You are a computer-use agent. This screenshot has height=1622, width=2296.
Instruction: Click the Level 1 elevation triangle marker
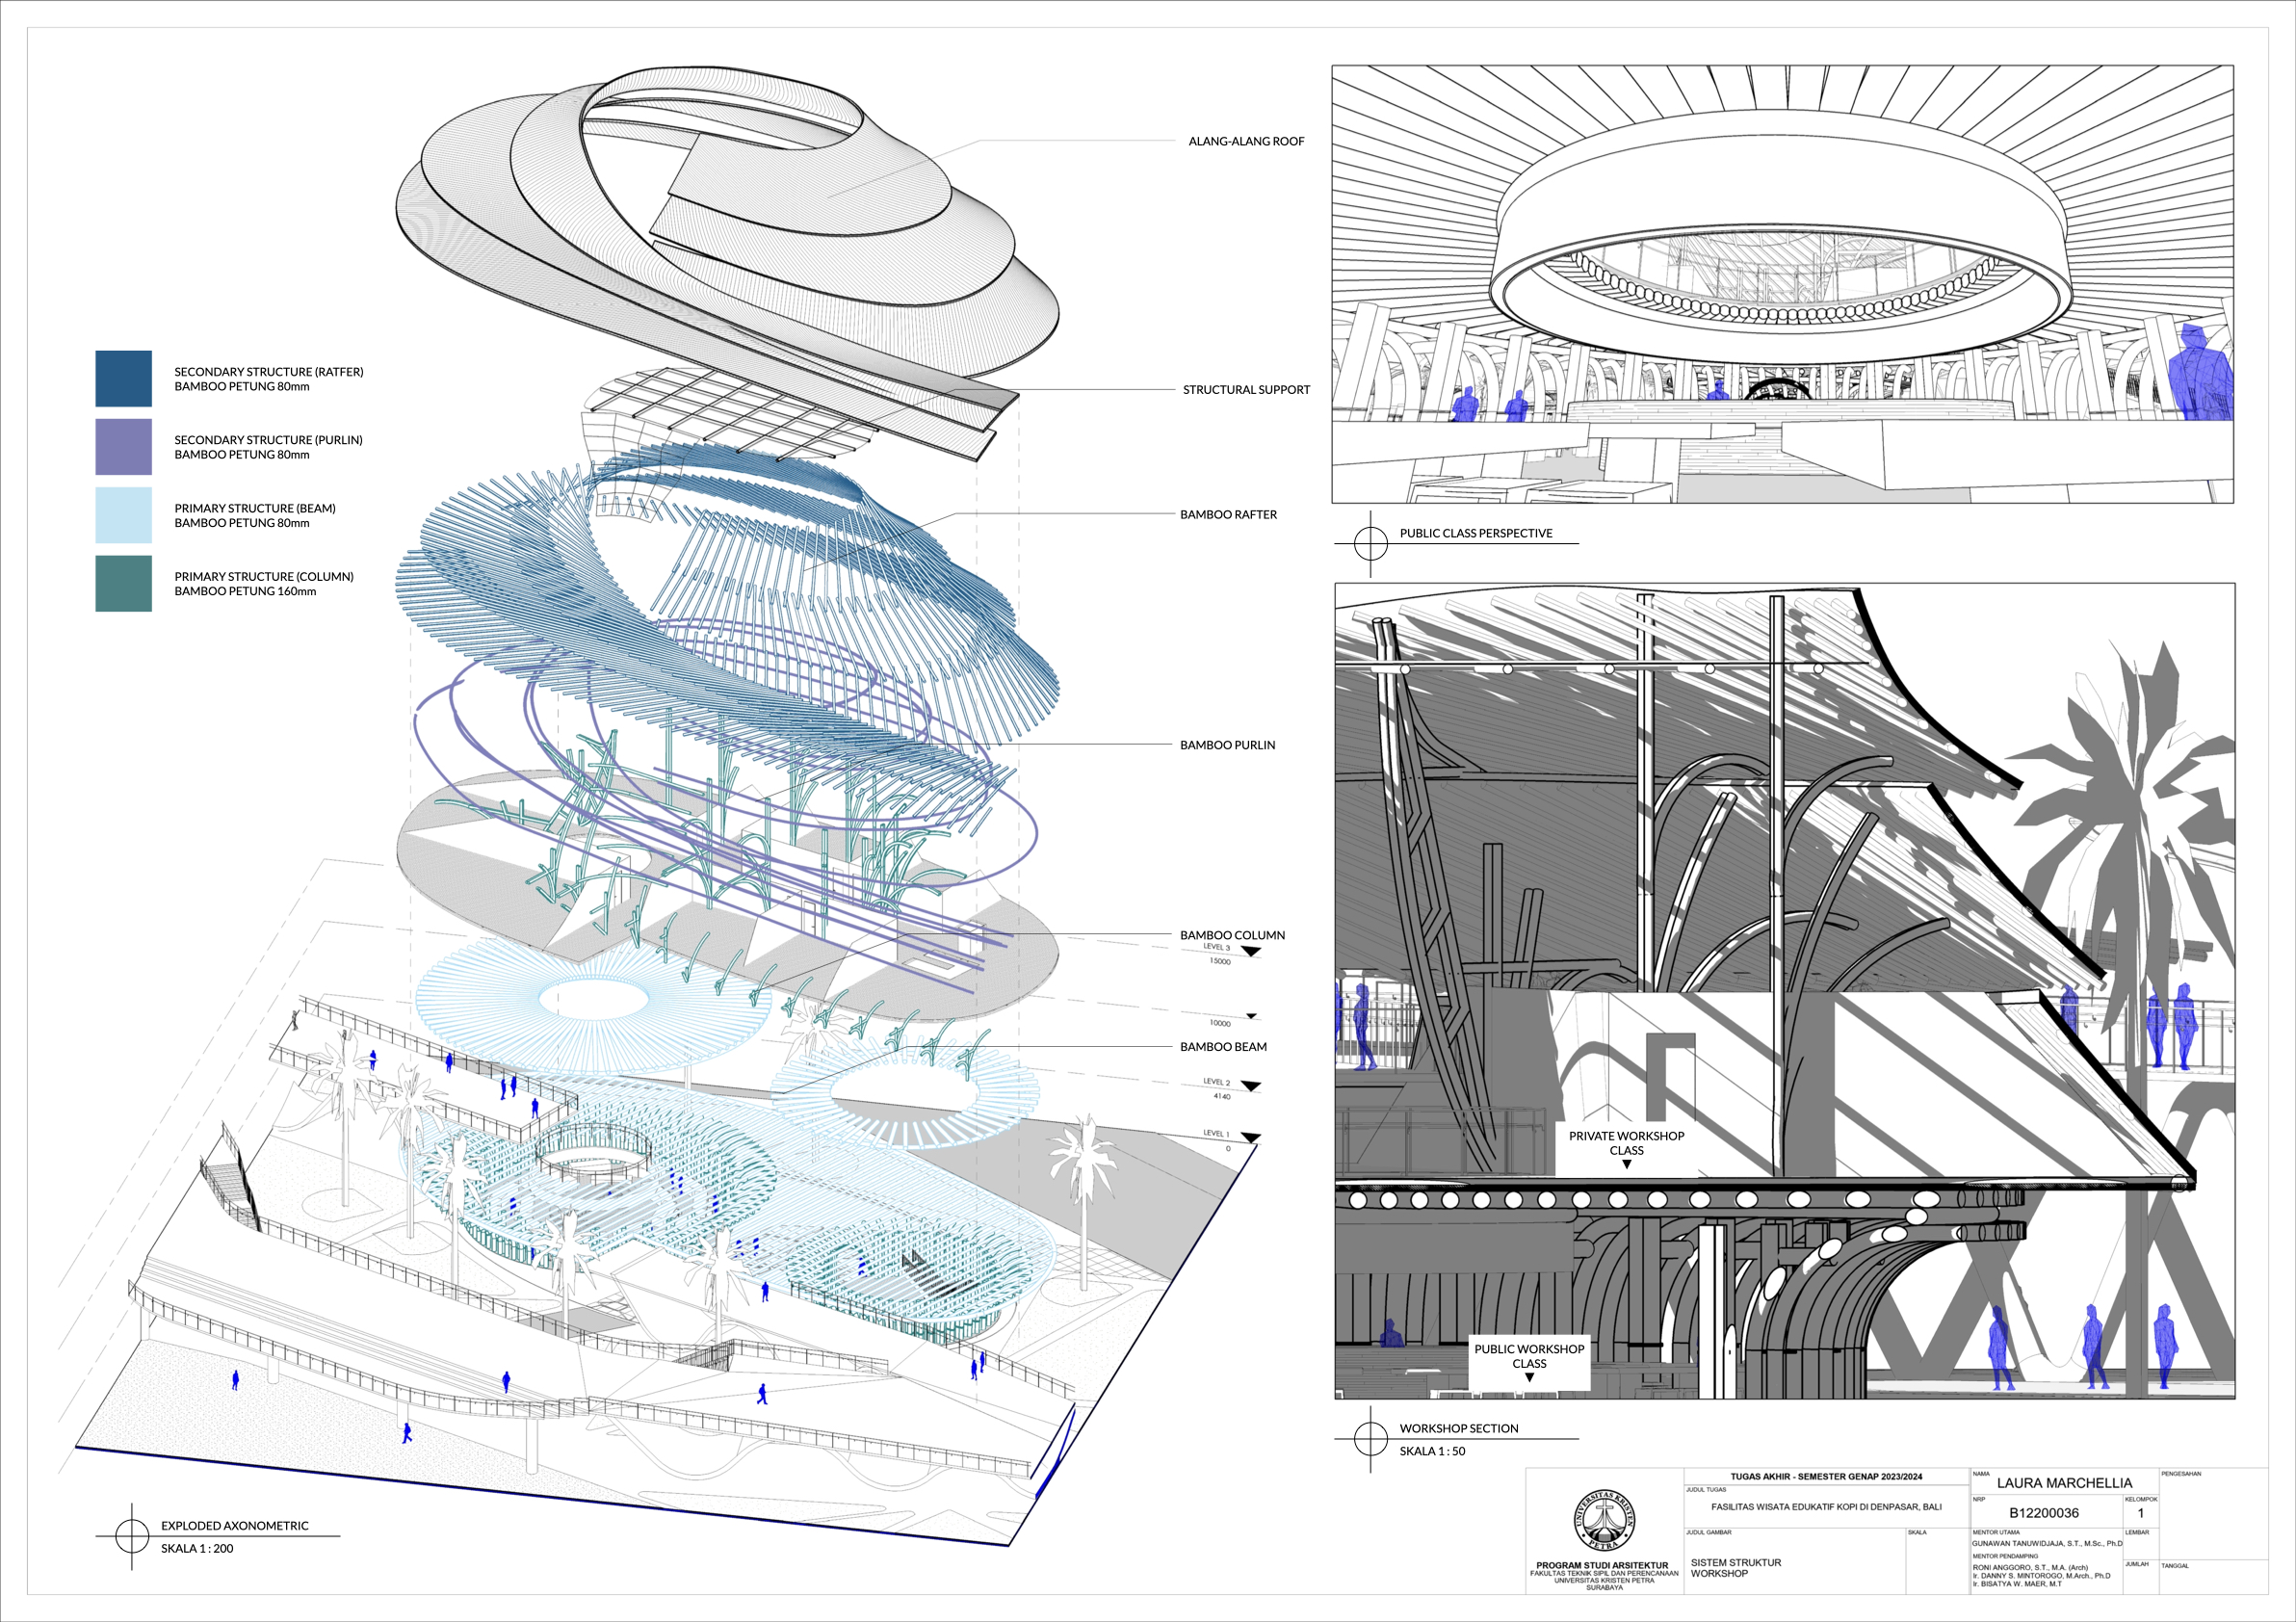click(1250, 1138)
